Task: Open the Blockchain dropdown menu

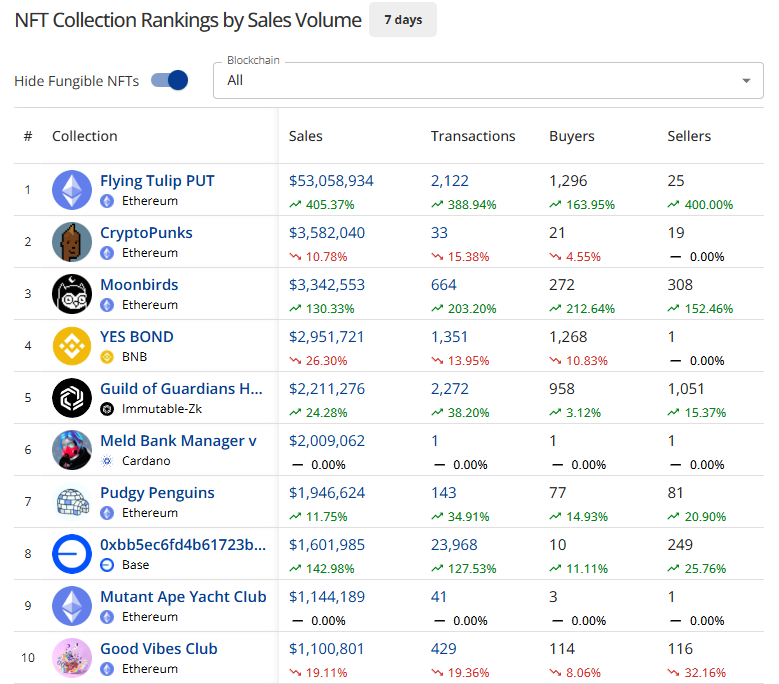Action: click(x=480, y=80)
